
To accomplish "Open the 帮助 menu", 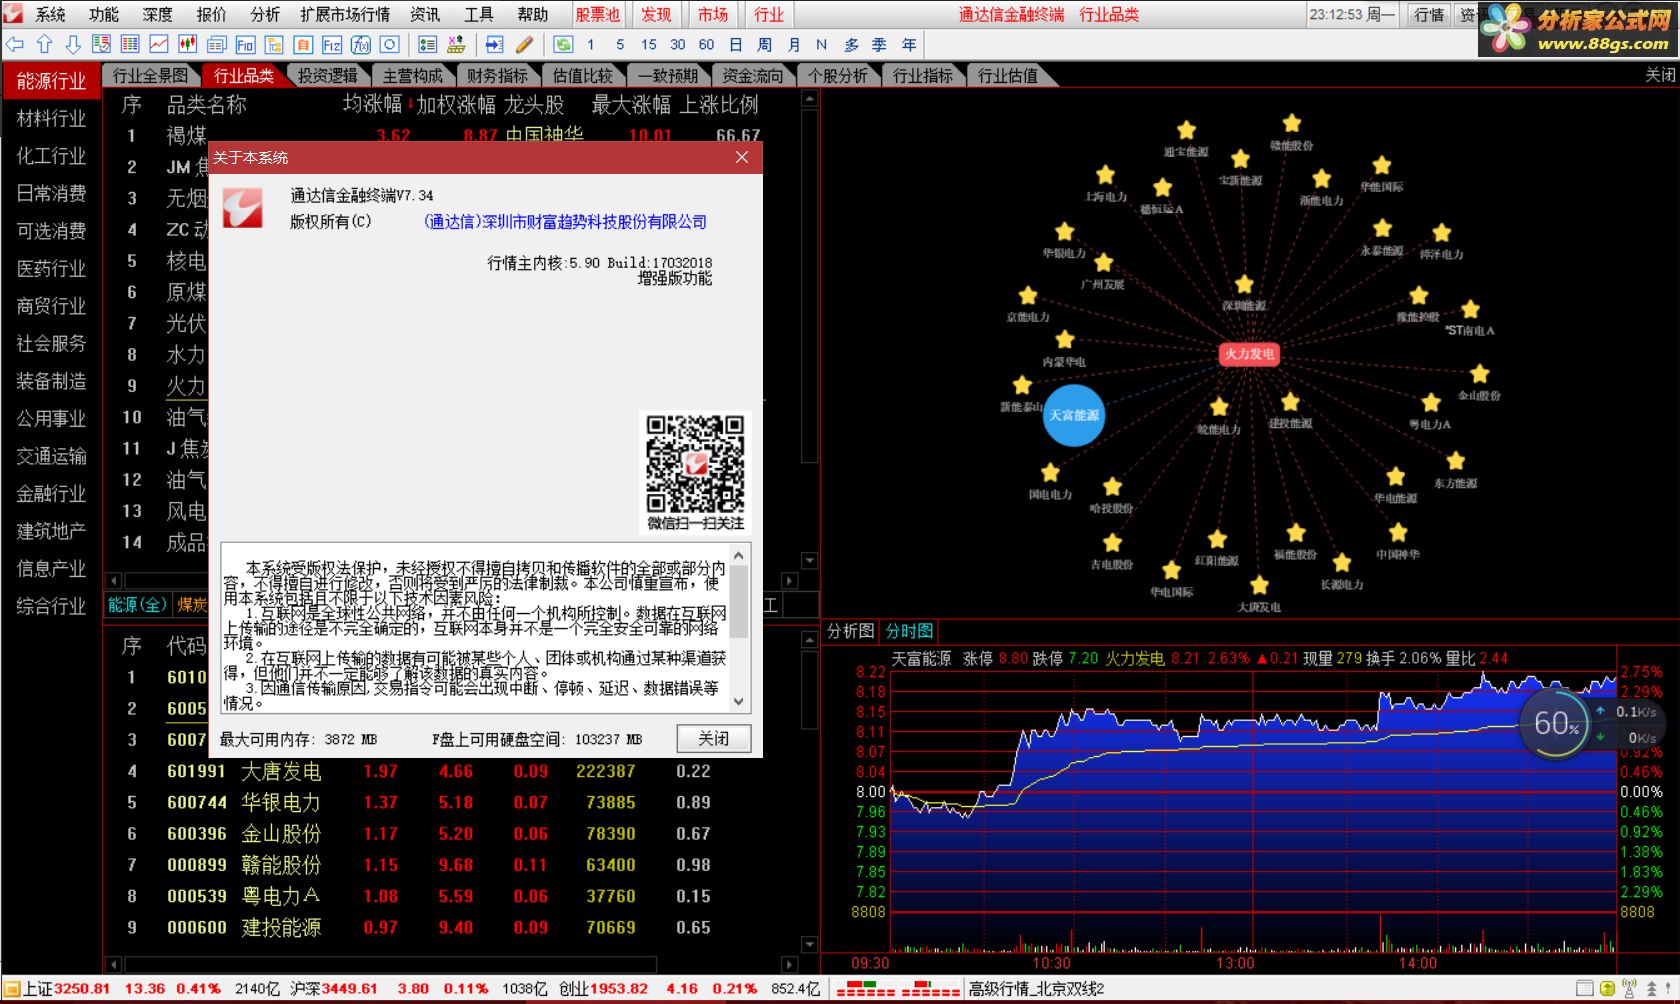I will (532, 14).
